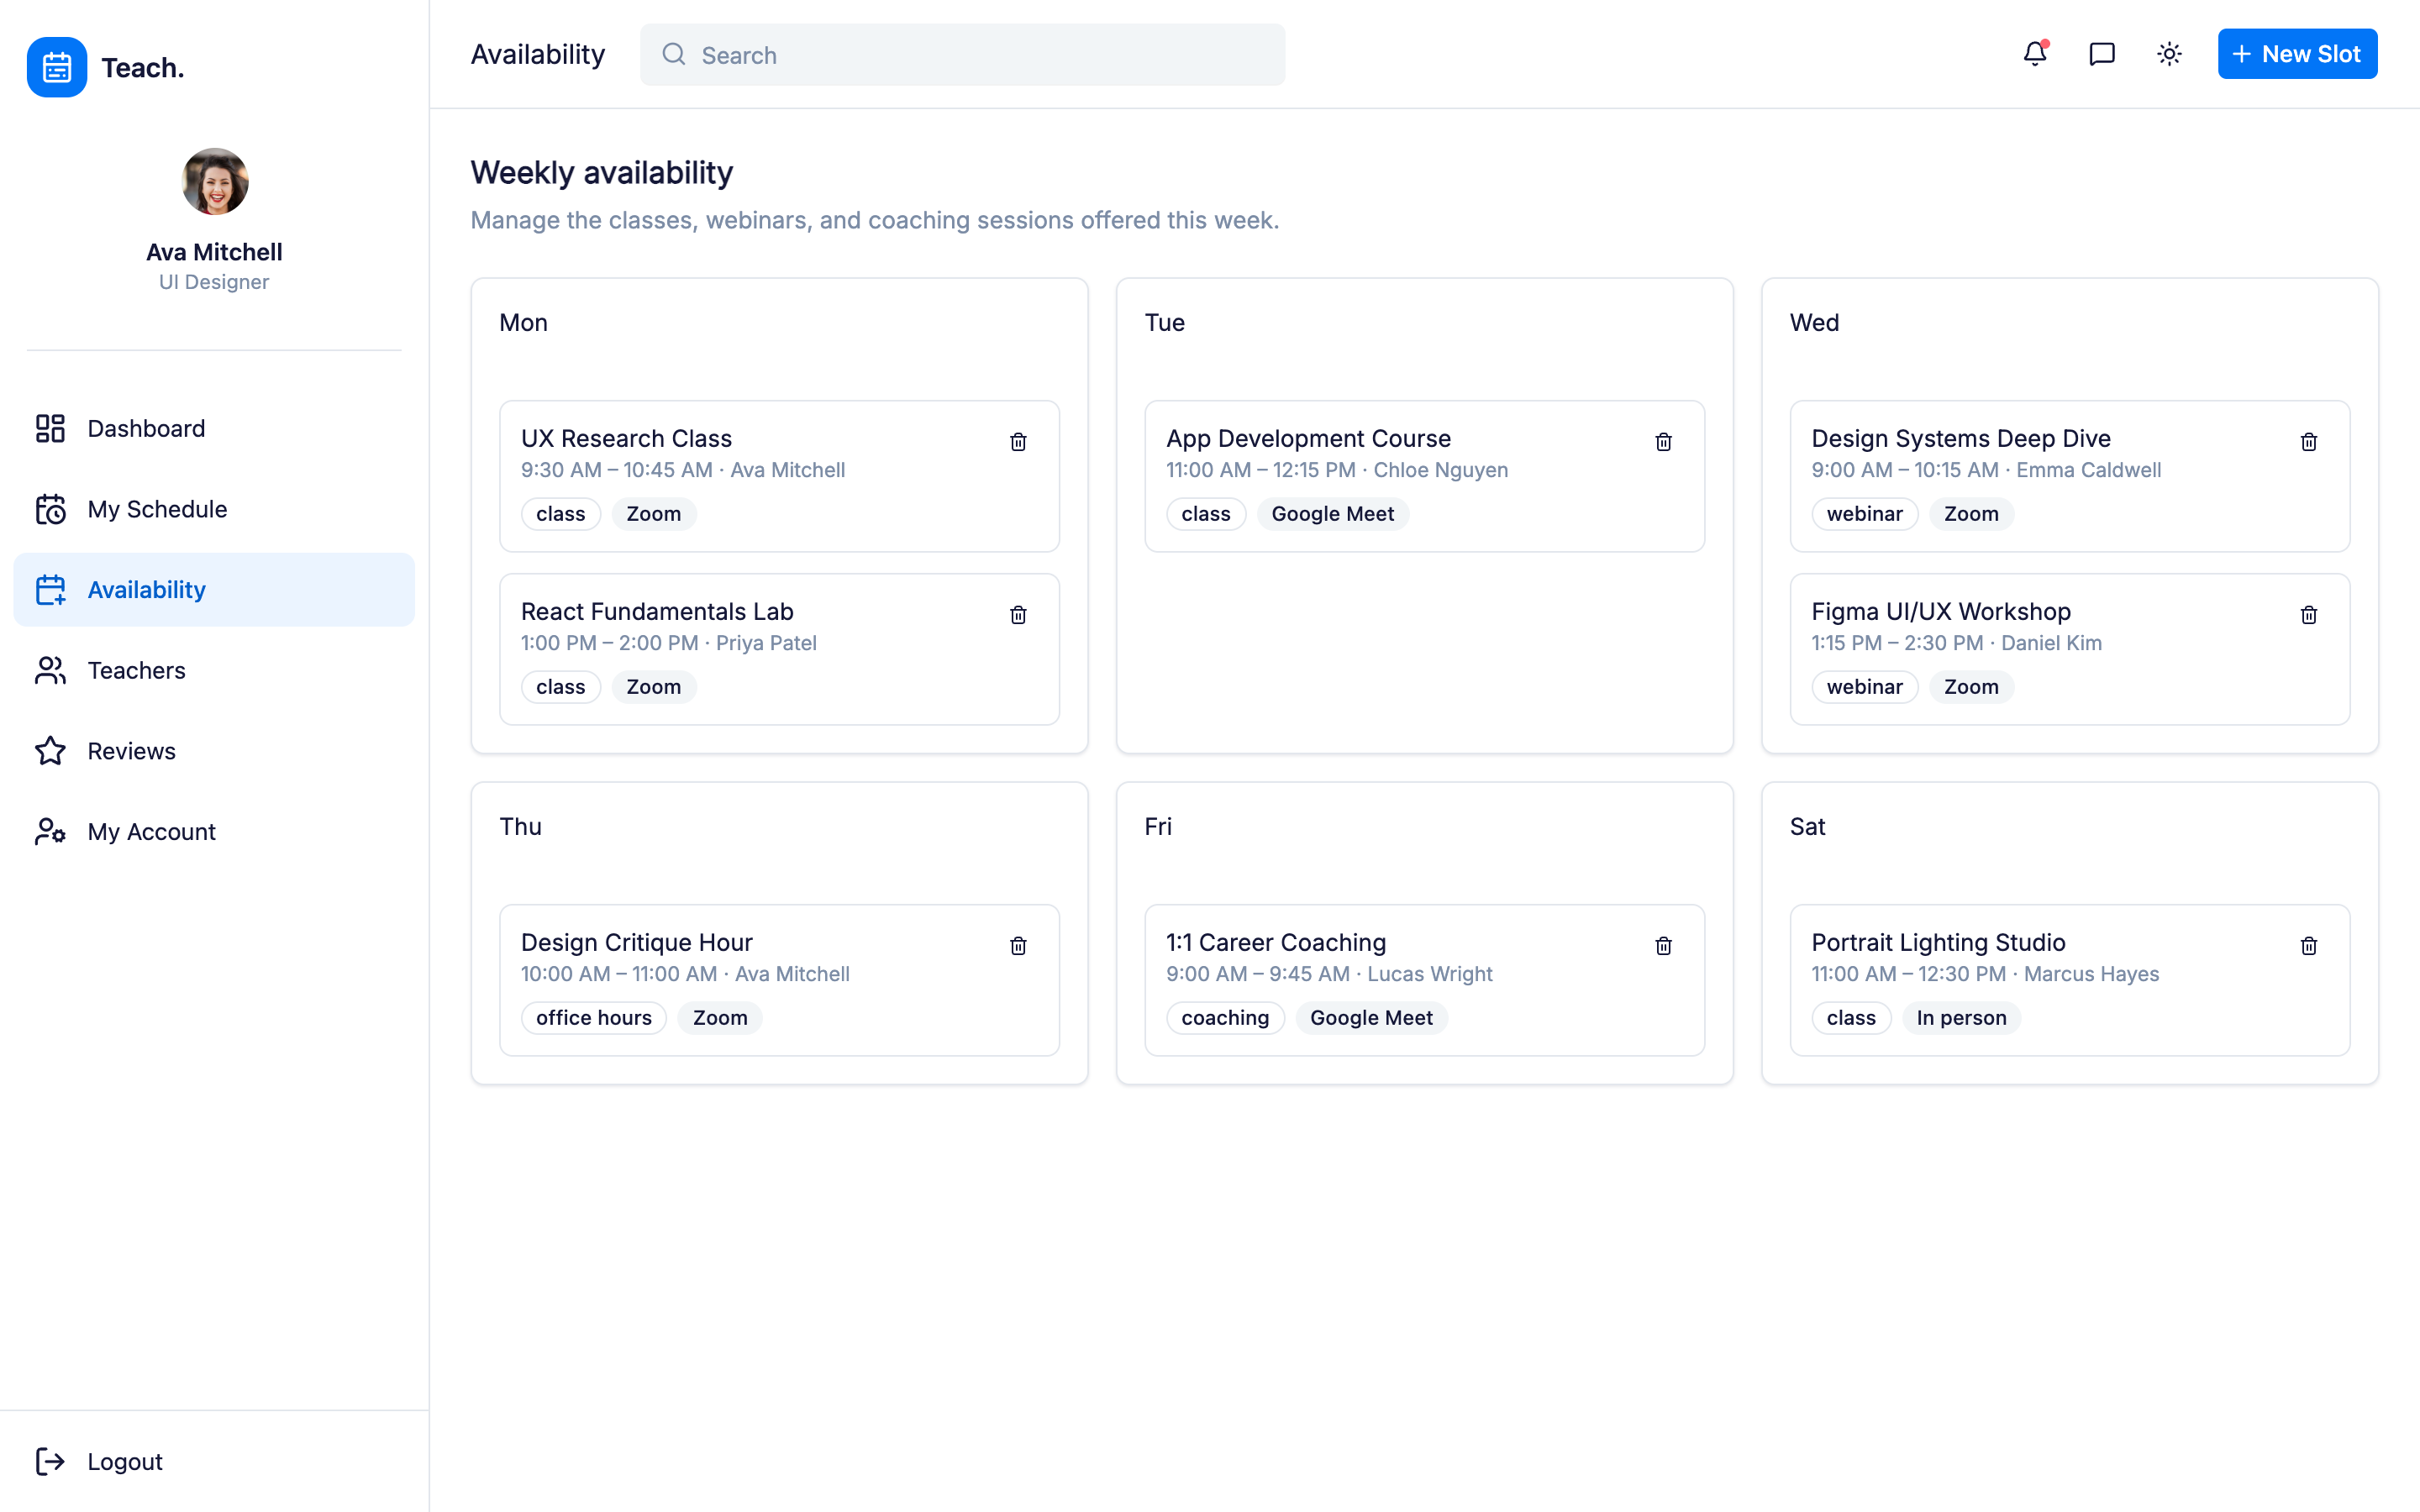Click the Availability calendar-plus icon
2420x1512 pixels.
coord(50,590)
